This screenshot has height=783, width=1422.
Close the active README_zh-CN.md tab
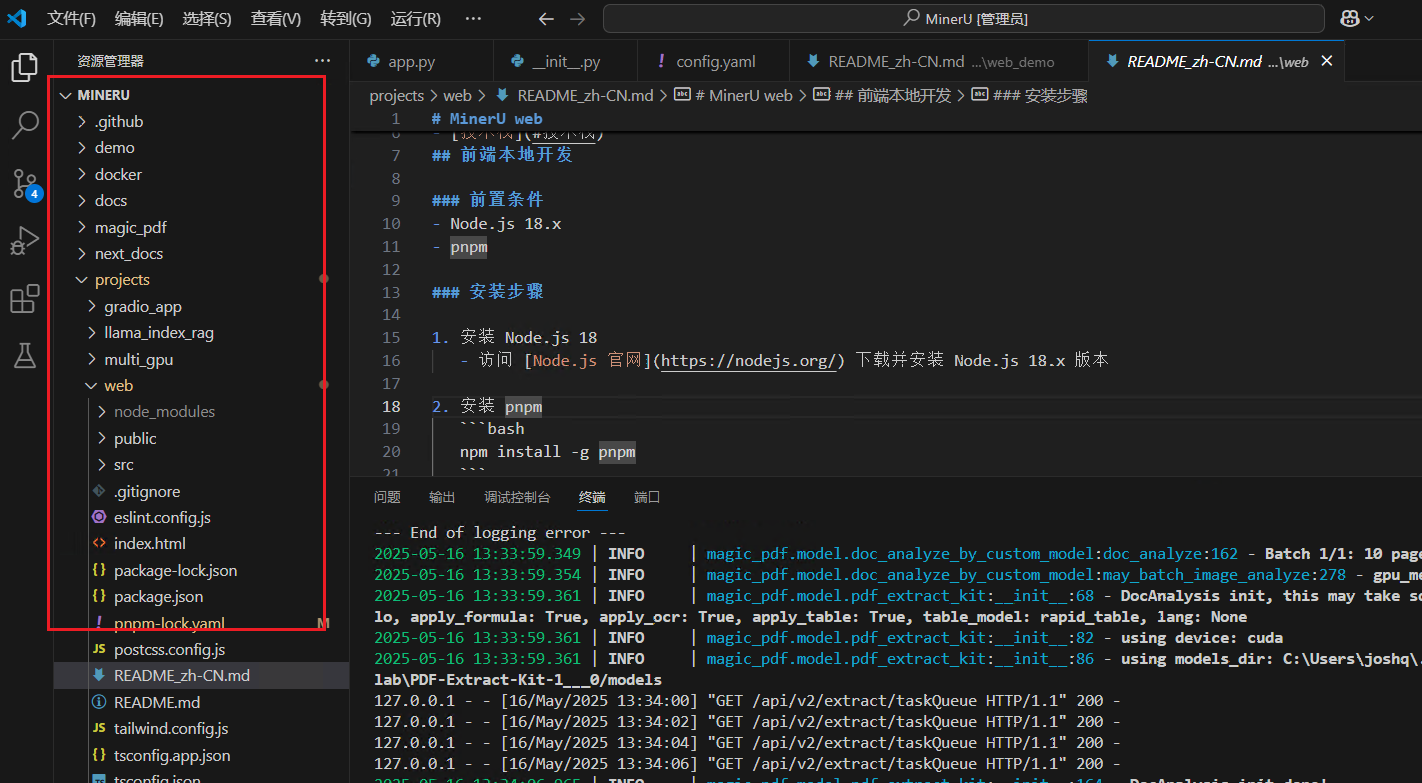tap(1327, 61)
